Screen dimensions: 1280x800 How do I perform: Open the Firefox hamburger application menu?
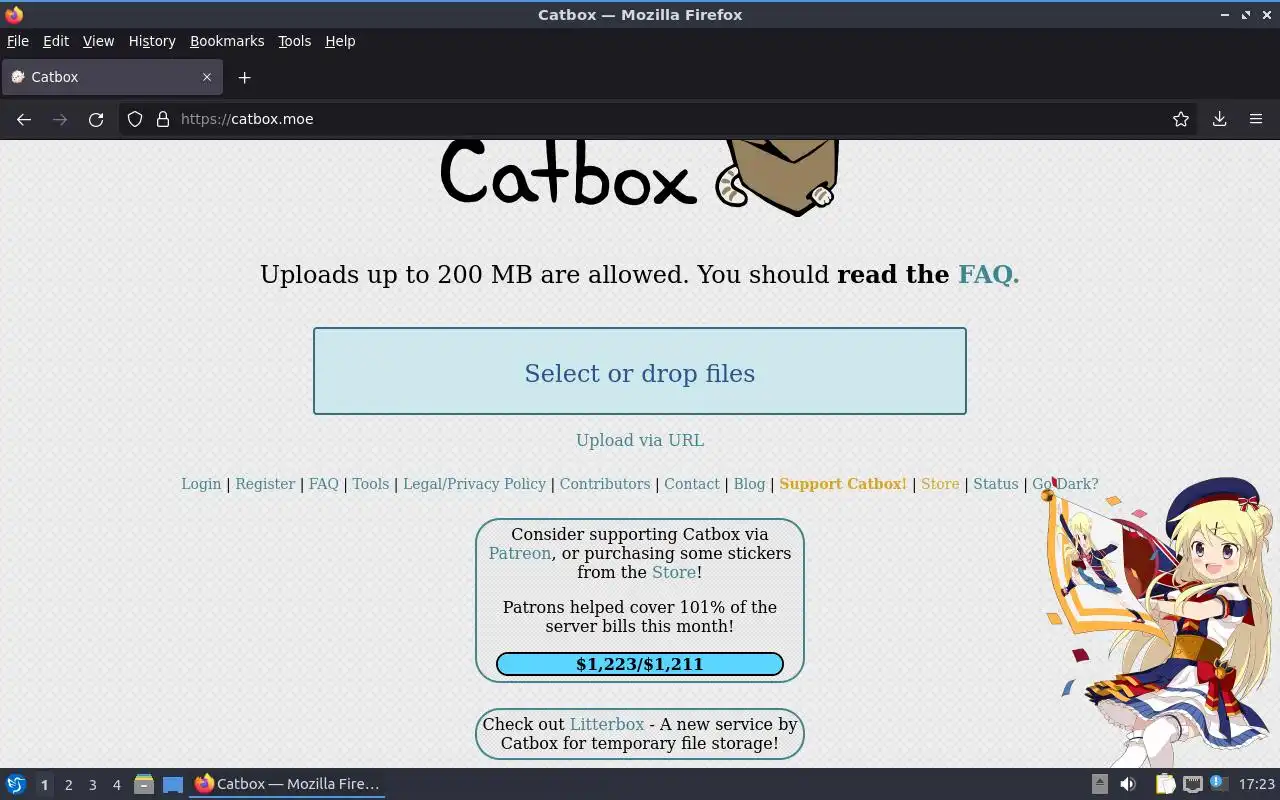coord(1256,119)
